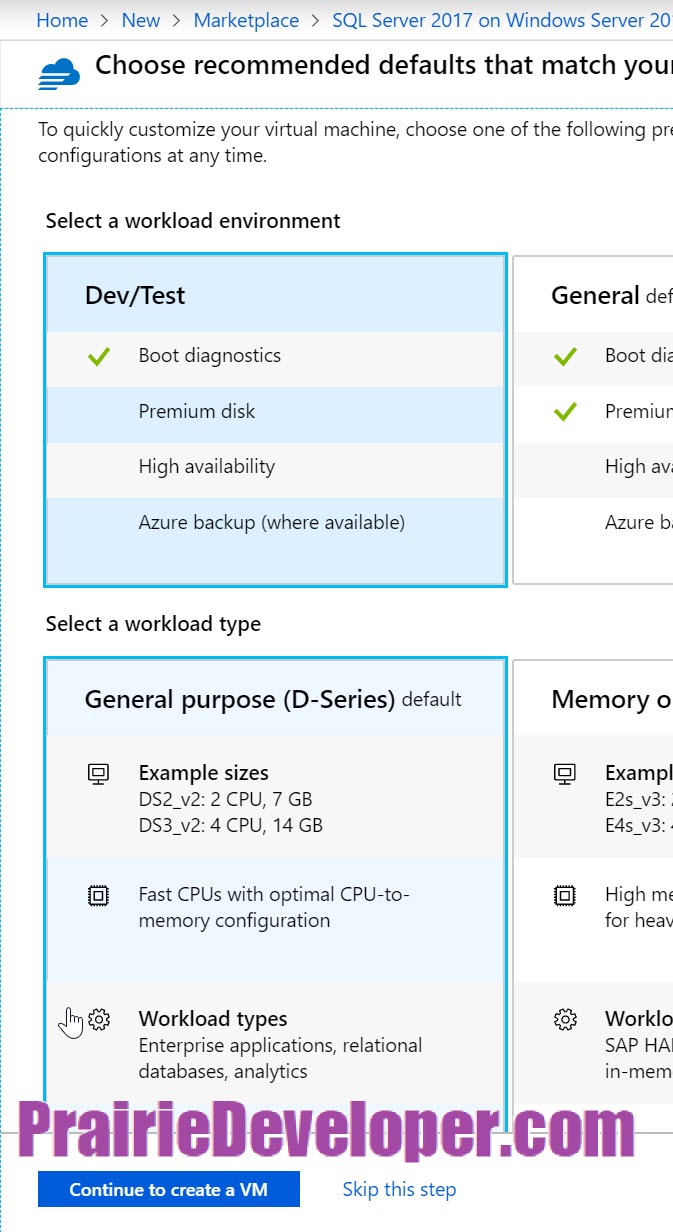
Task: Click the Dev/Test Boot diagnostics green checkmark
Action: (x=98, y=356)
